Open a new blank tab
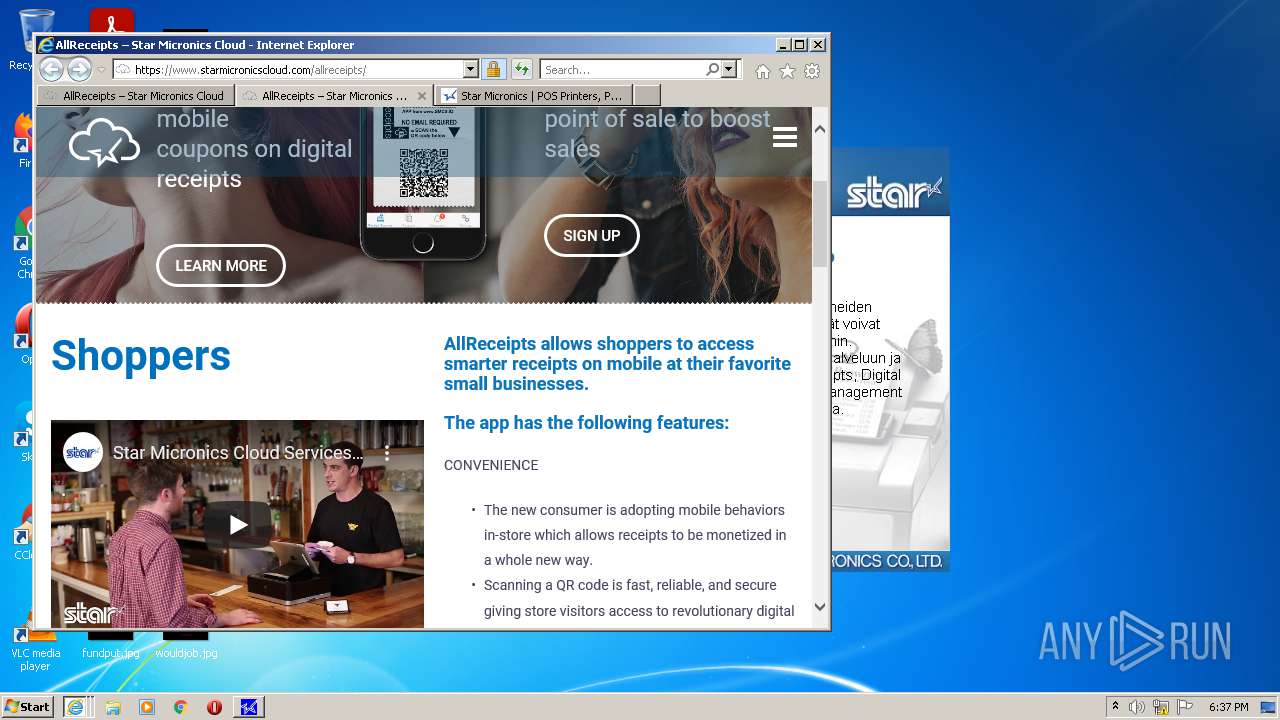1280x720 pixels. 647,96
